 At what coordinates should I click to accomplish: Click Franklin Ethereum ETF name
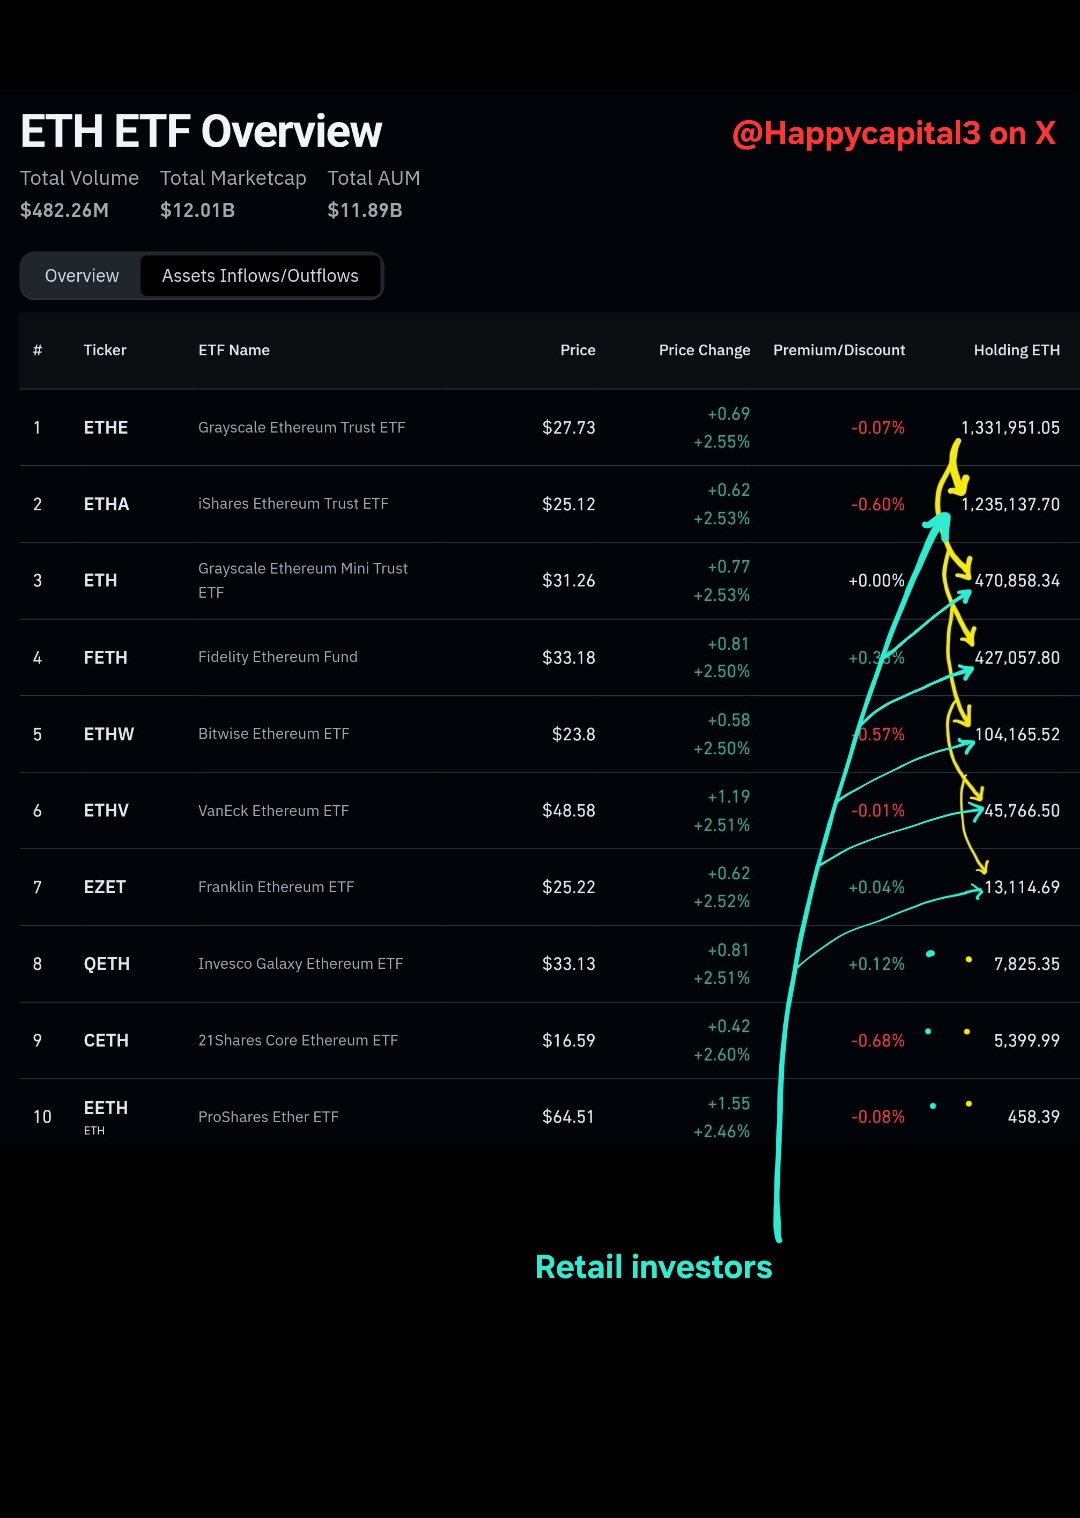[276, 887]
